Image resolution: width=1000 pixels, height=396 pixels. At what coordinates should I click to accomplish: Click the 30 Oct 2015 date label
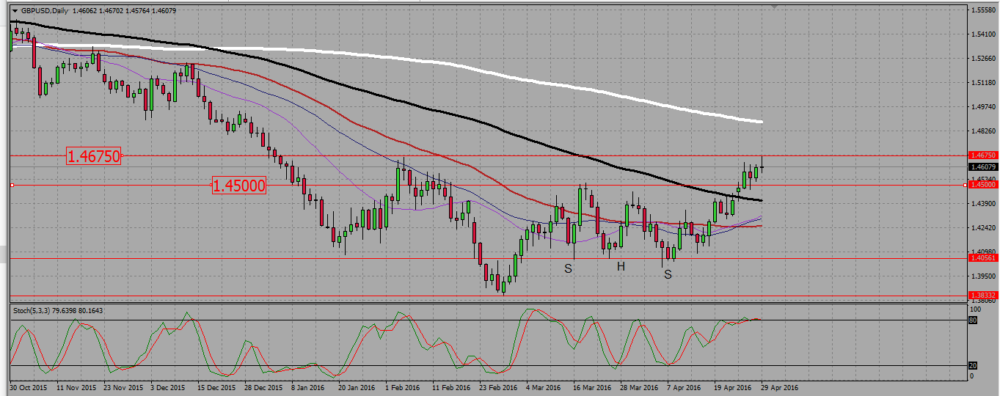(28, 387)
